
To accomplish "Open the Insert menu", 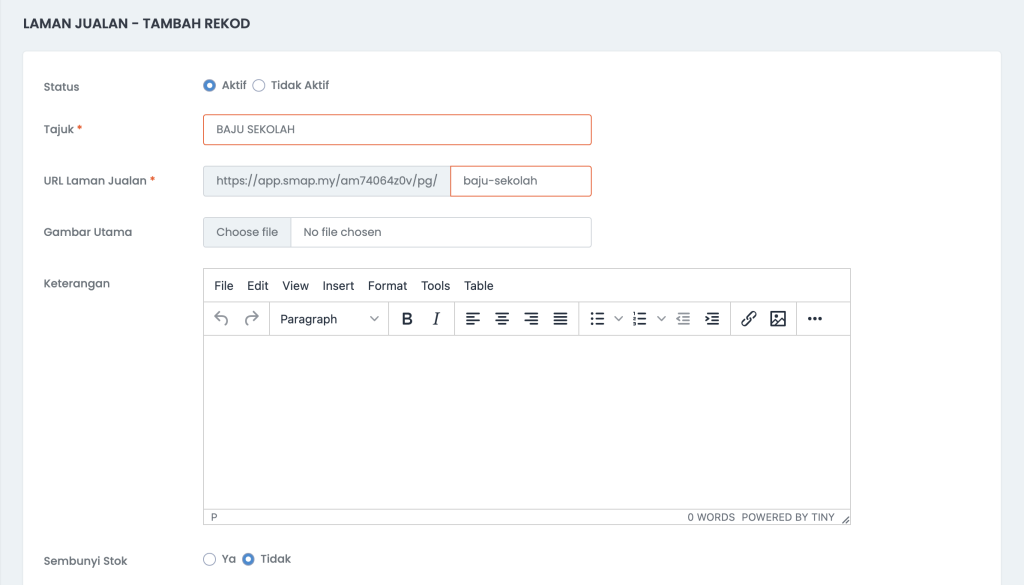I will (x=338, y=286).
